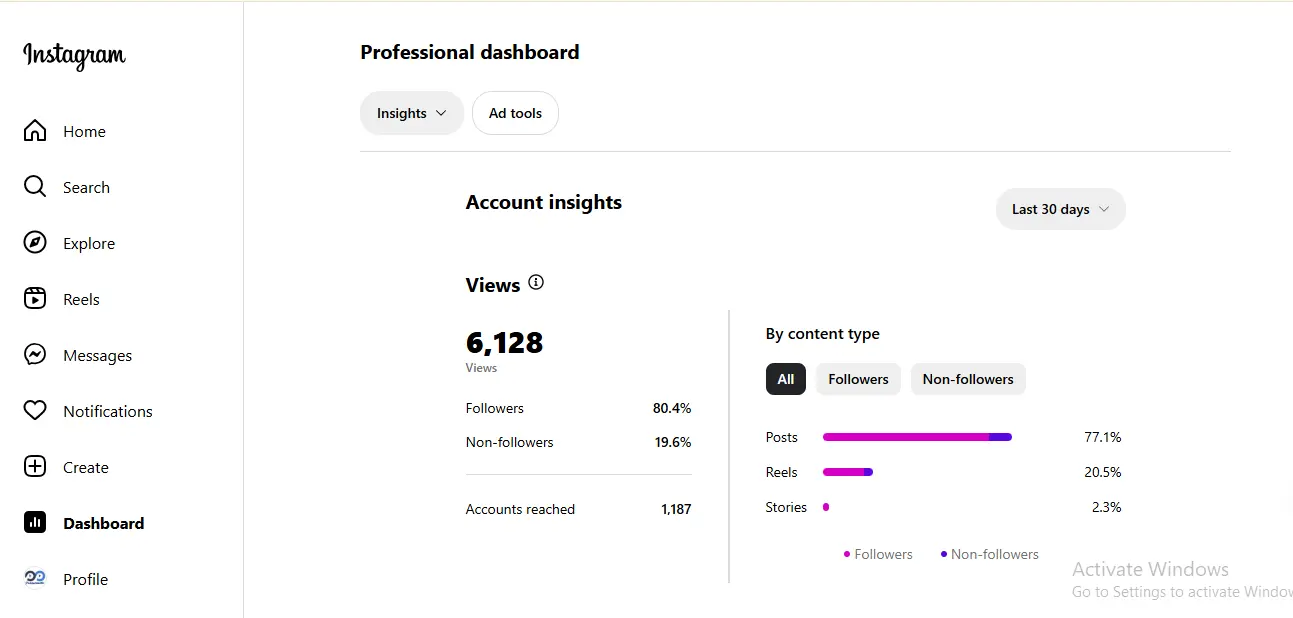Open Profile avatar in sidebar

[x=35, y=579]
